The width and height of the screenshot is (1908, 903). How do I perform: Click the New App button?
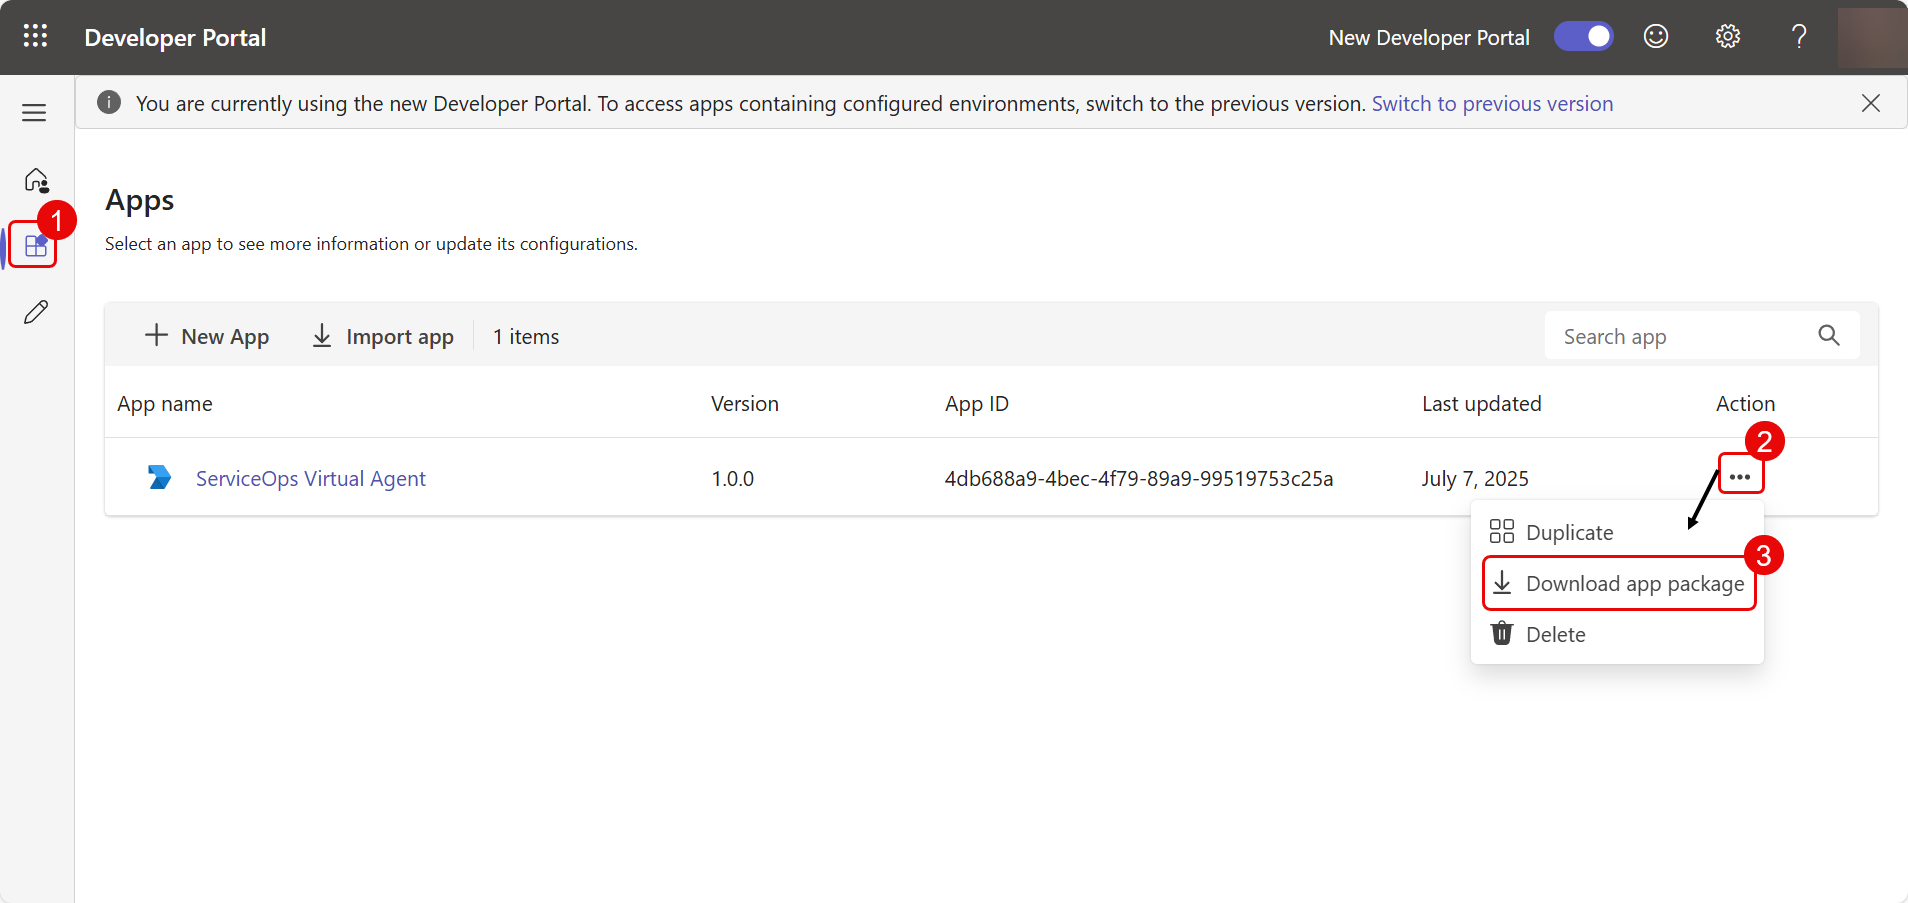207,337
